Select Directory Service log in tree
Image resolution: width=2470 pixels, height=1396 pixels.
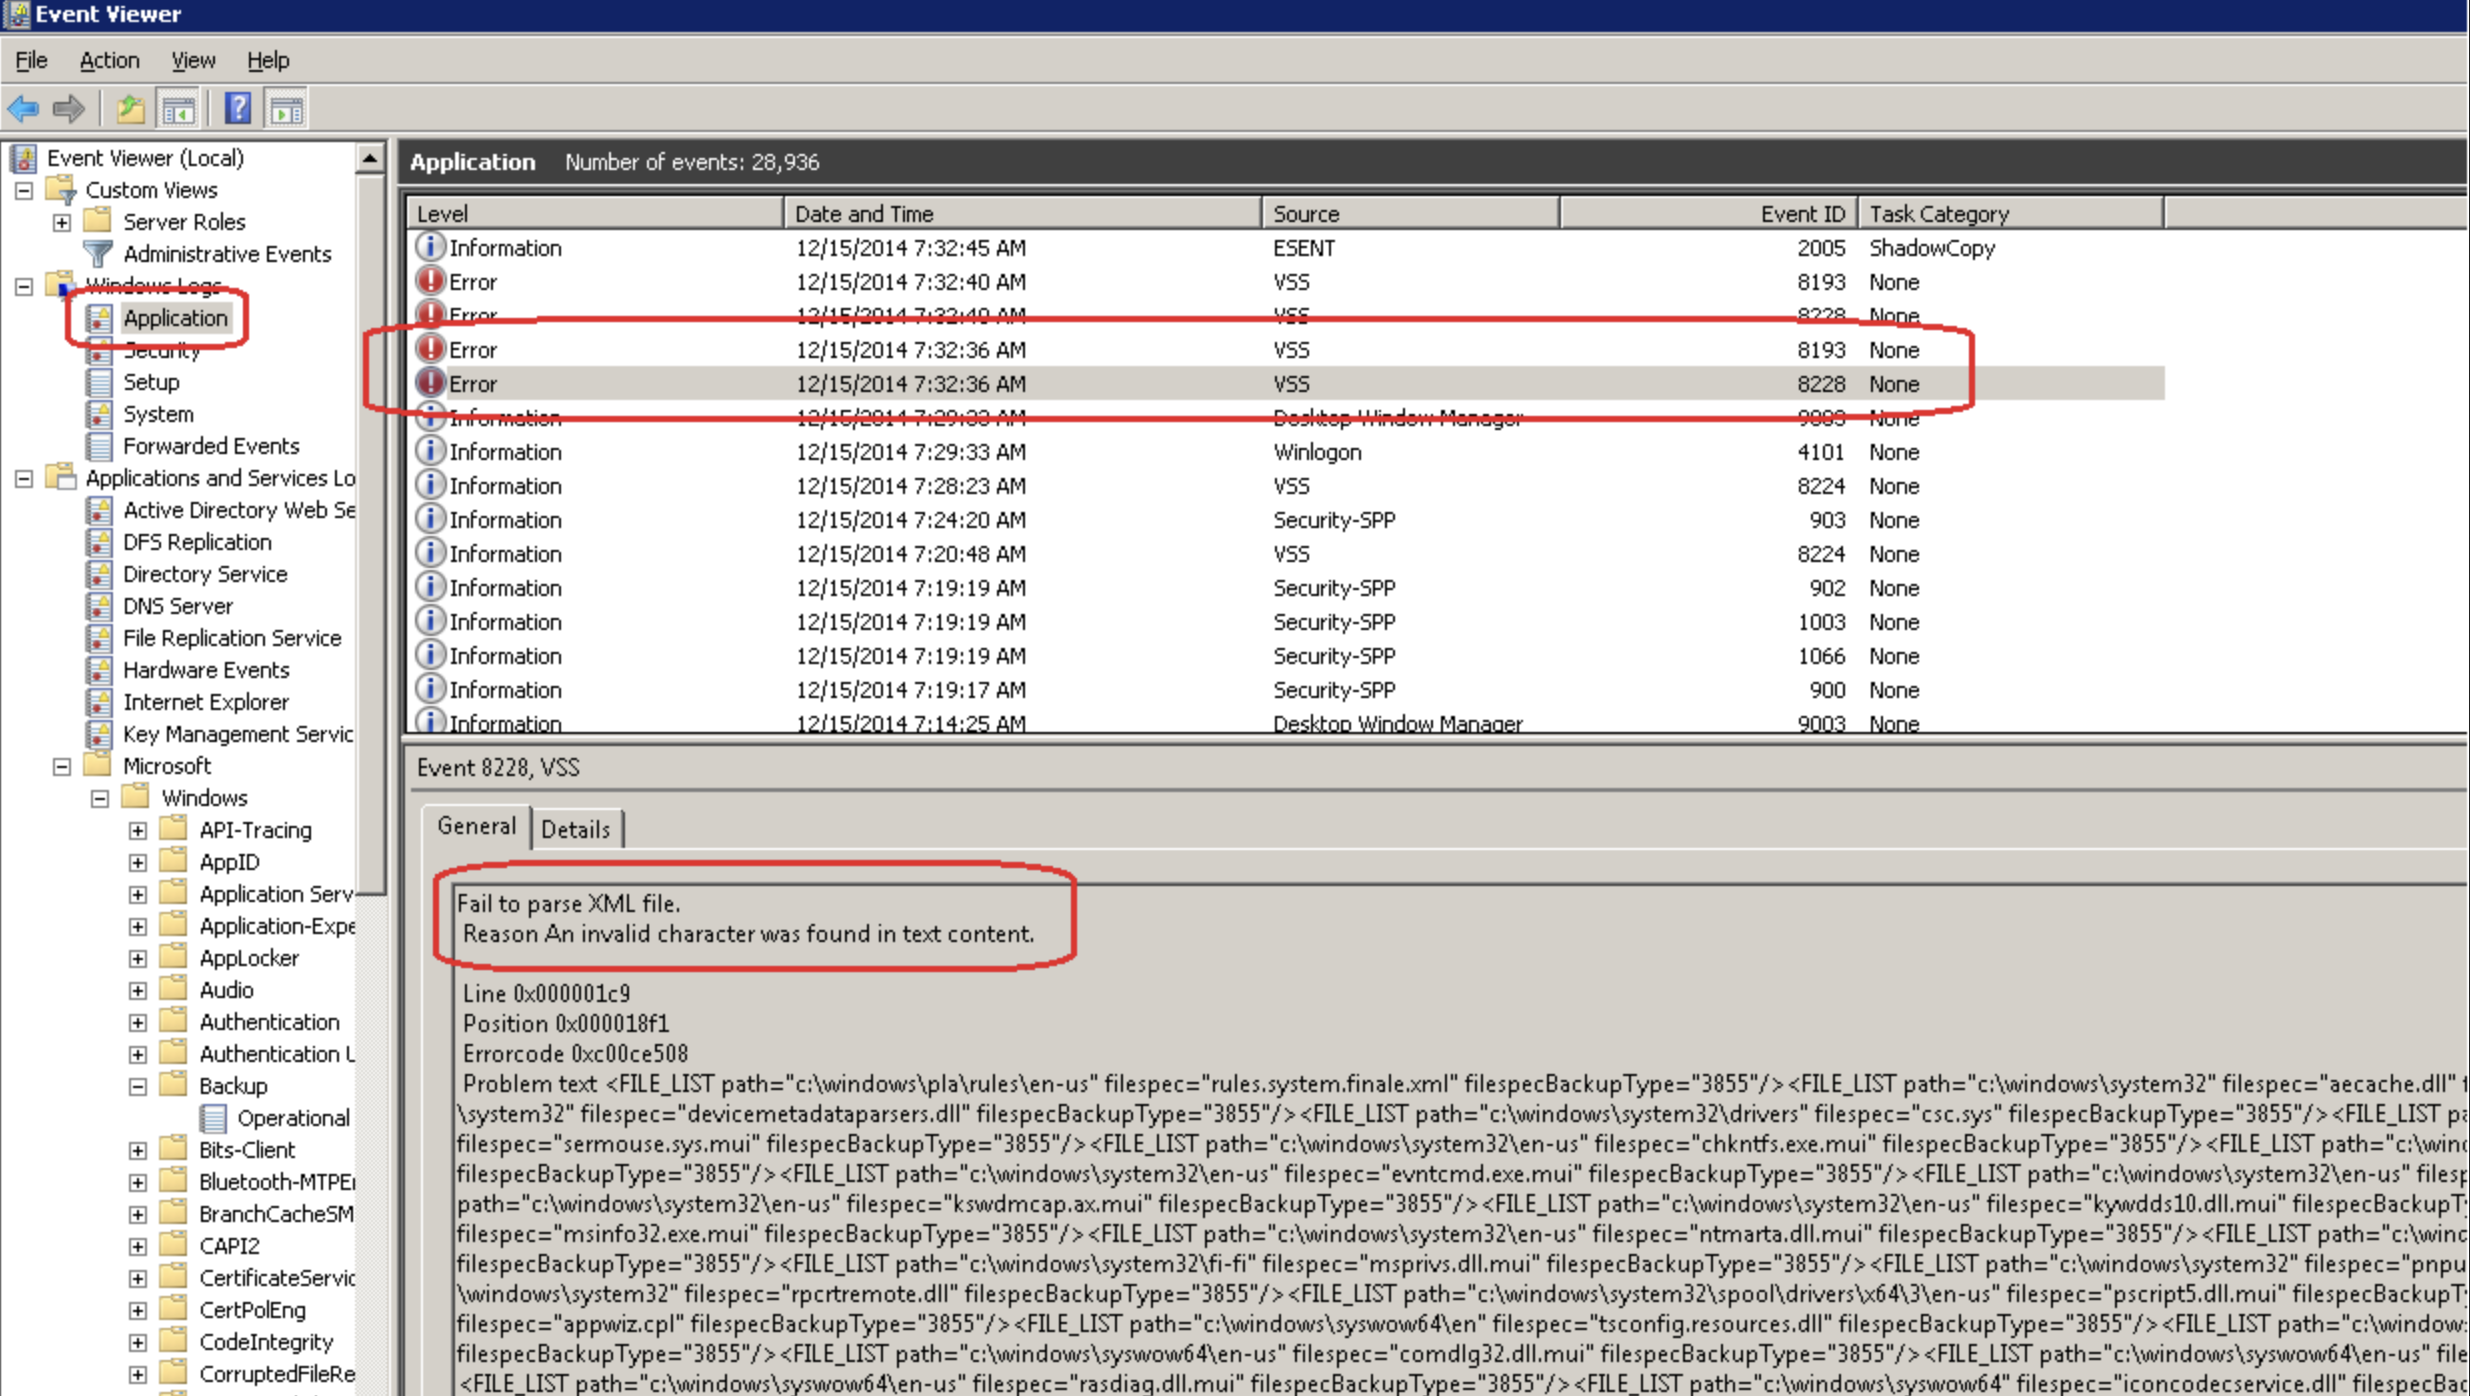coord(205,574)
